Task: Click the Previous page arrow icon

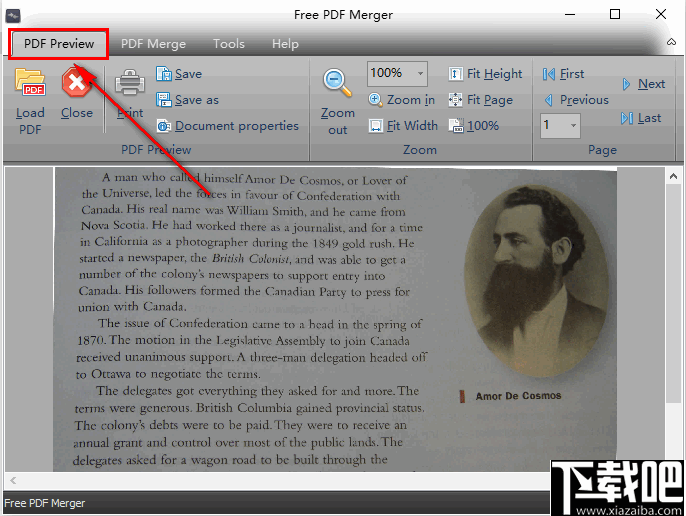Action: (x=549, y=100)
